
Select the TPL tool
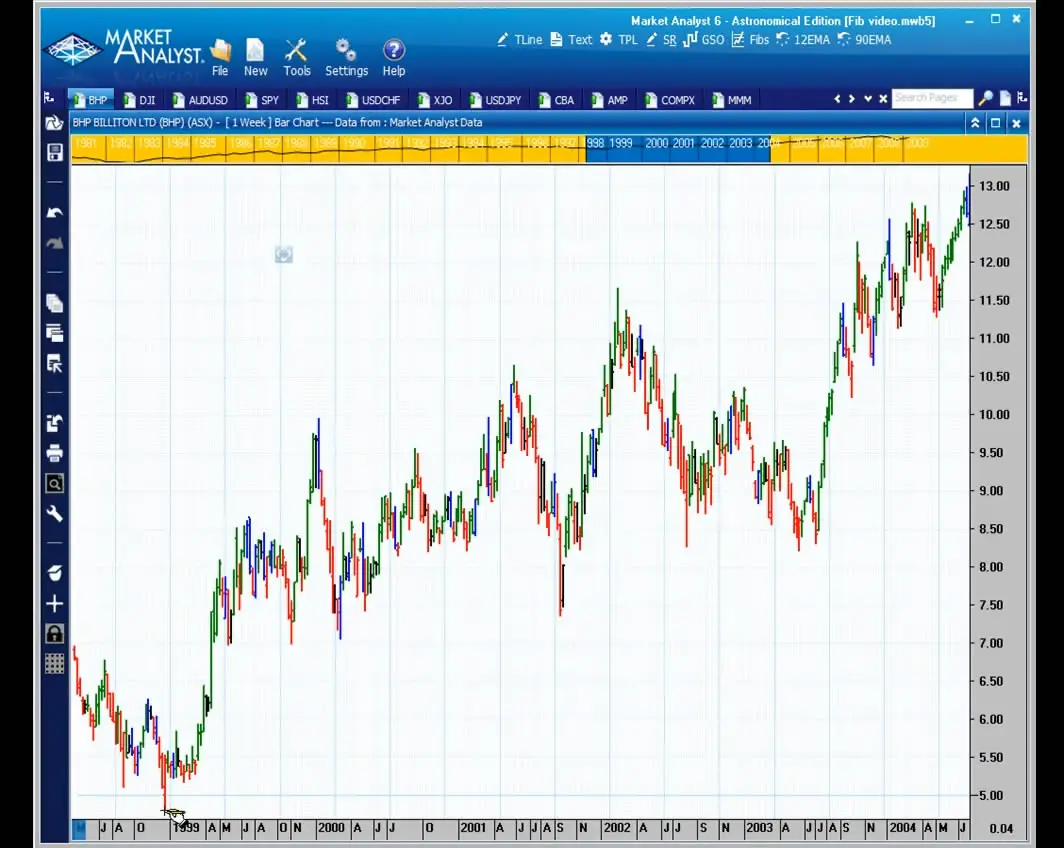(619, 40)
